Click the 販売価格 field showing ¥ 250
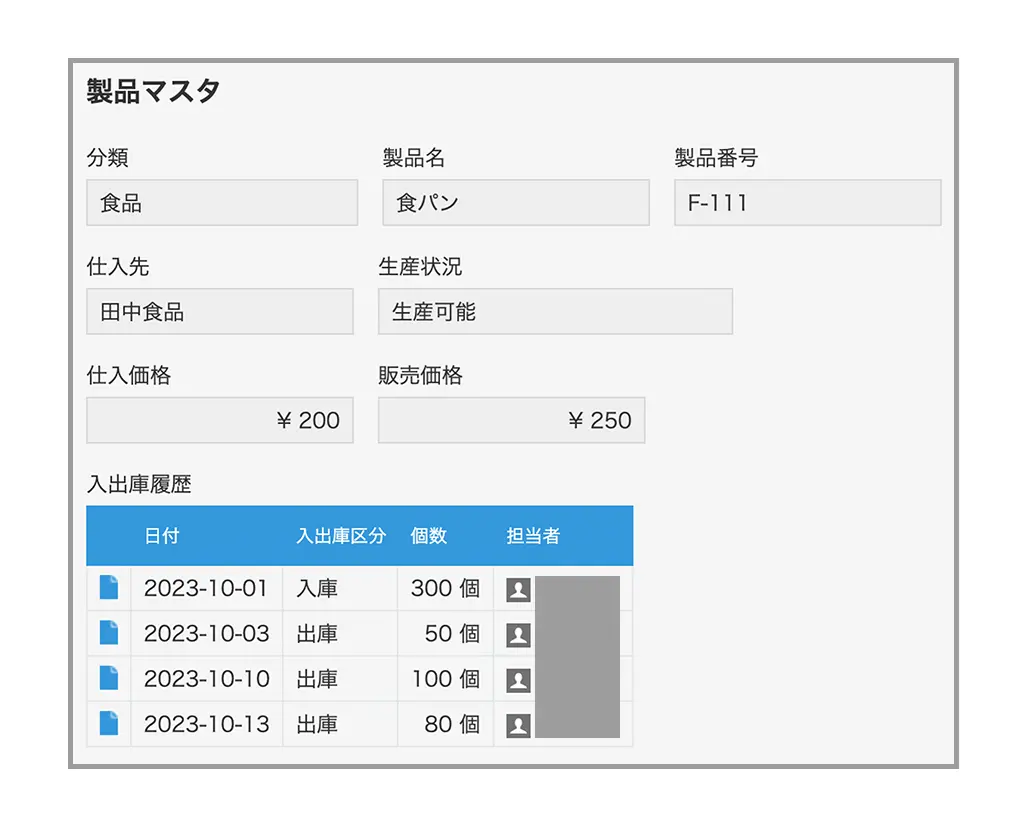1028x828 pixels. [511, 420]
